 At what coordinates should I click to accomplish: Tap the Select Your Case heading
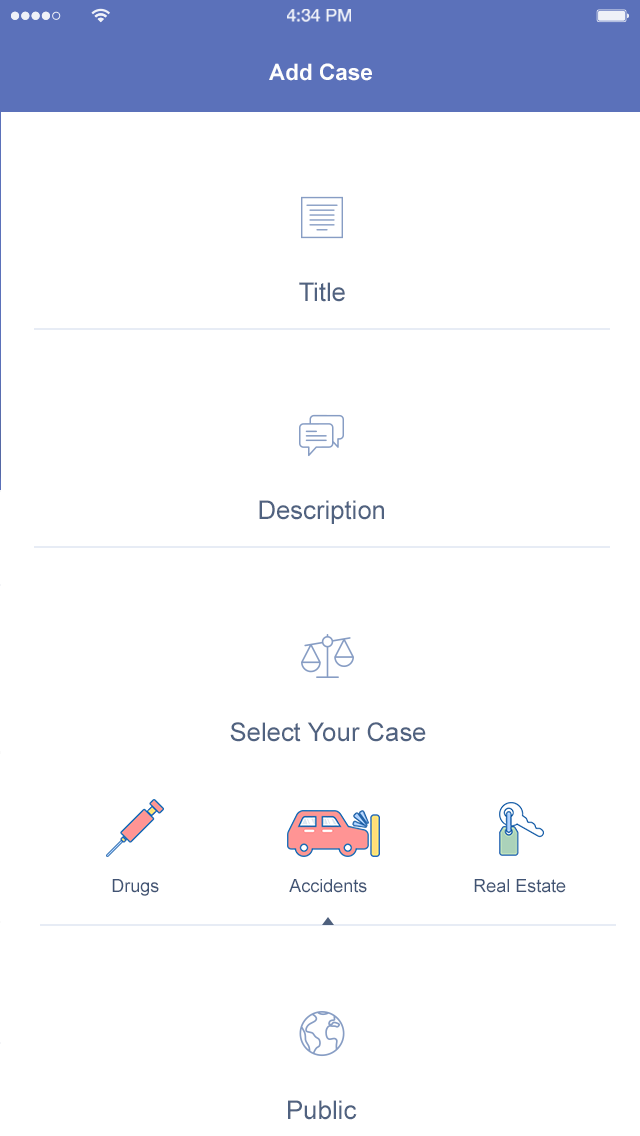[328, 732]
